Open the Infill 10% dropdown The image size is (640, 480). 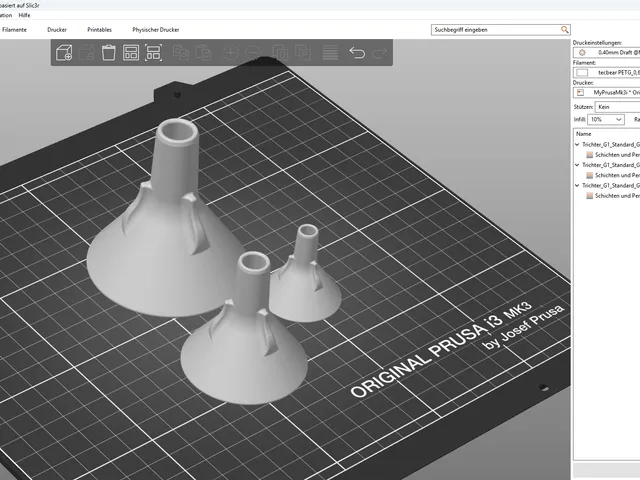(606, 120)
